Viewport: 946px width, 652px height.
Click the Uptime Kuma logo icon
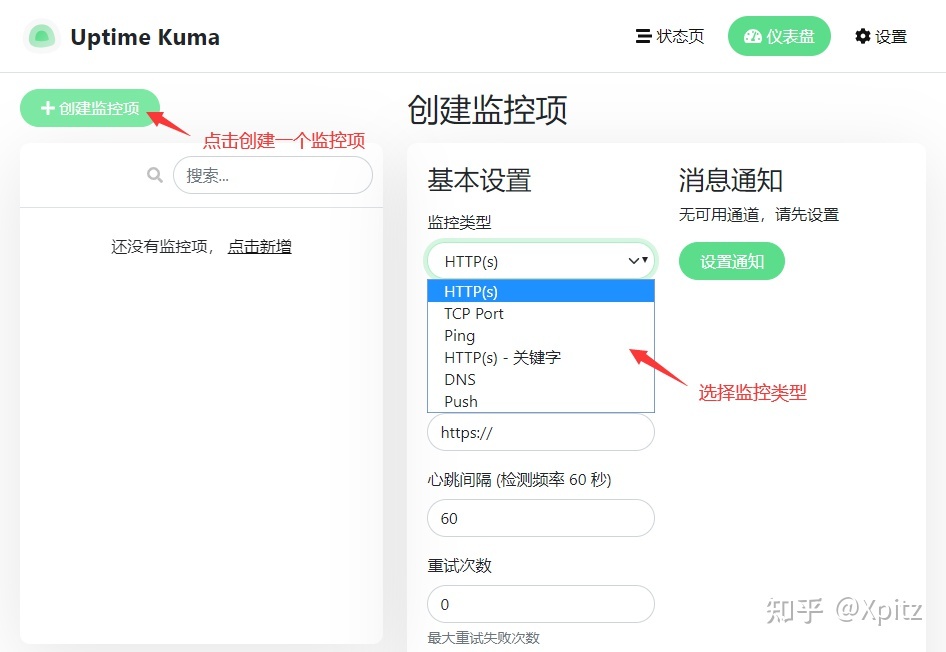coord(42,36)
